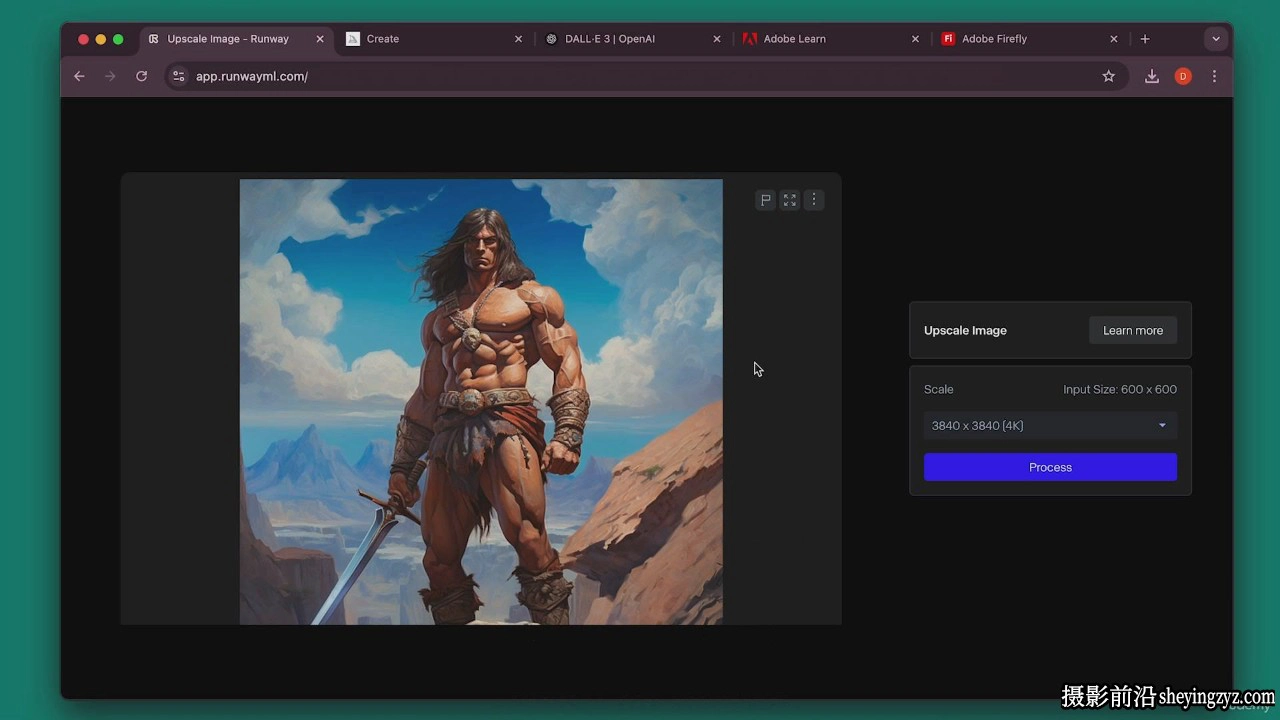
Task: Close the Adobe Learn tab
Action: tap(915, 39)
